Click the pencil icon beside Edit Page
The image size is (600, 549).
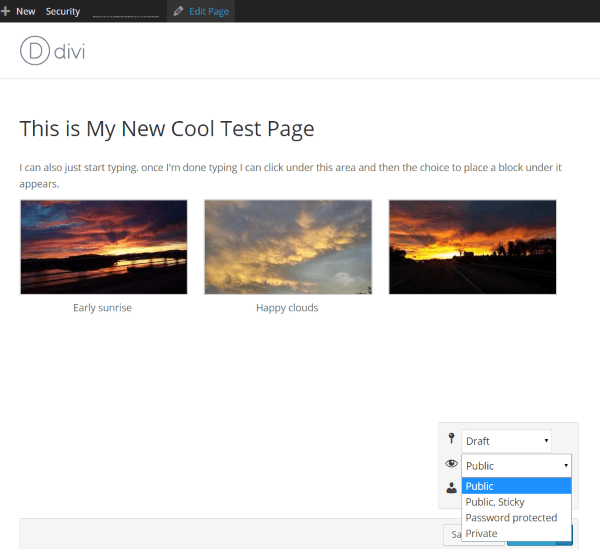178,11
